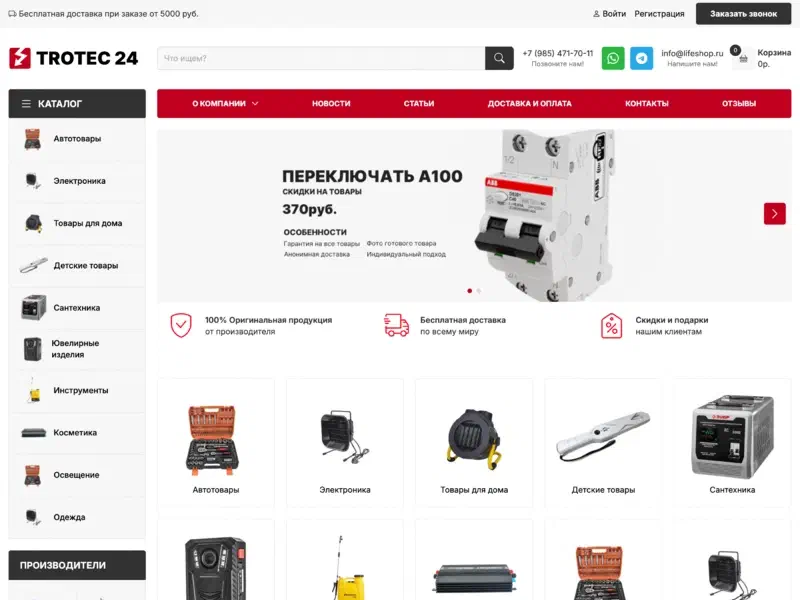The width and height of the screenshot is (800, 600).
Task: Focus the Что ищем? search field
Action: coord(321,58)
